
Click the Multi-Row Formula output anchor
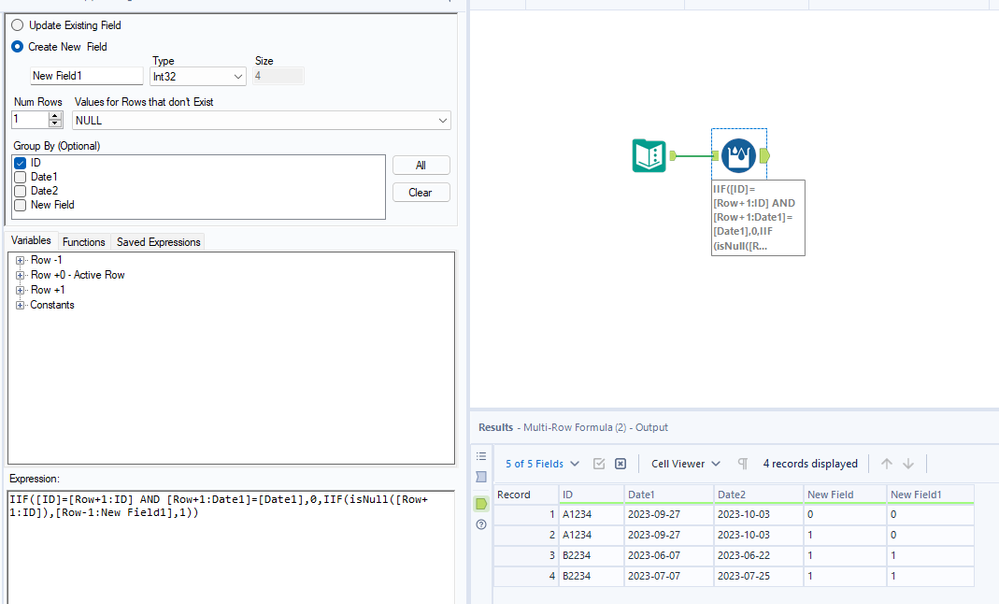(x=765, y=155)
